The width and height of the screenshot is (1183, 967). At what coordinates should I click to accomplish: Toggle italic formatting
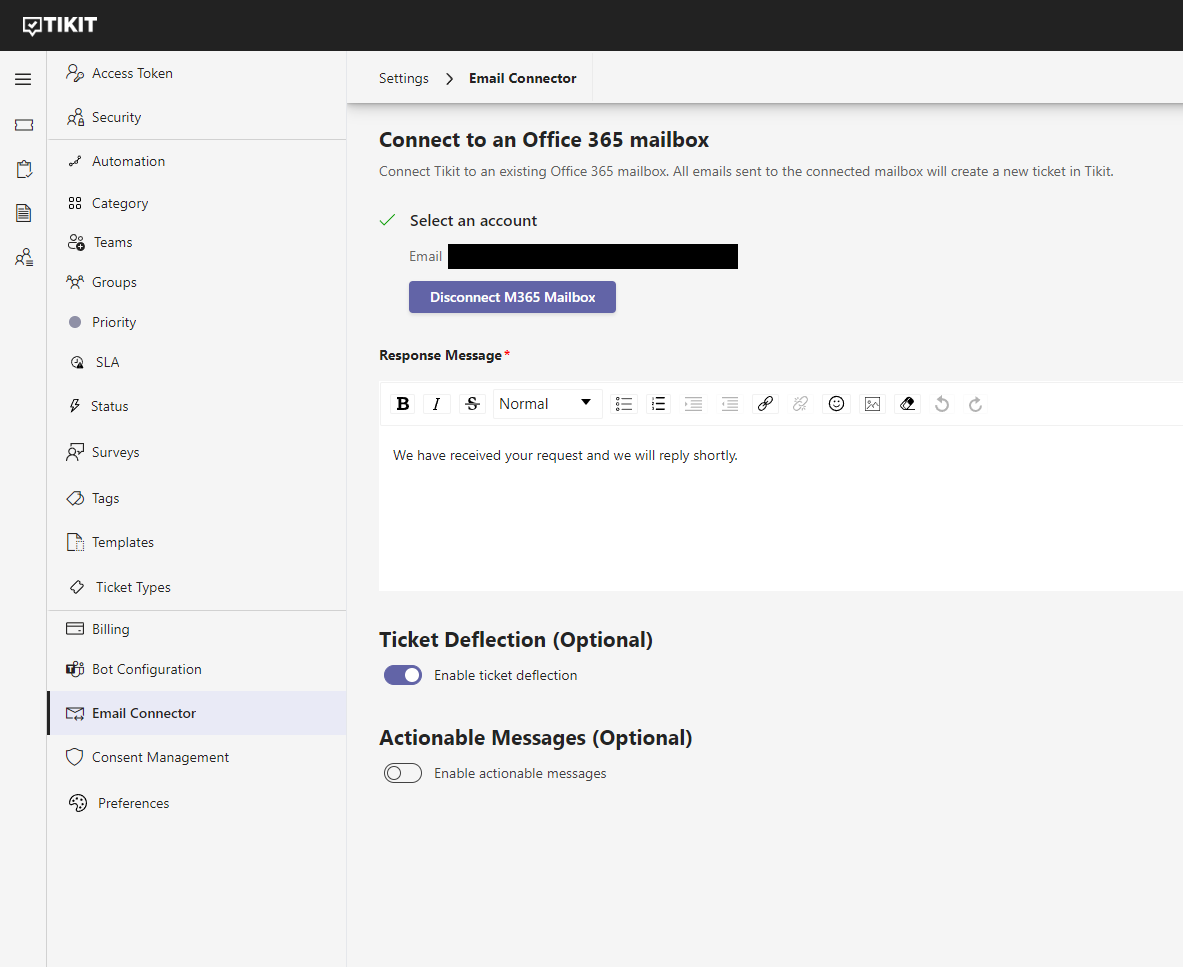436,404
